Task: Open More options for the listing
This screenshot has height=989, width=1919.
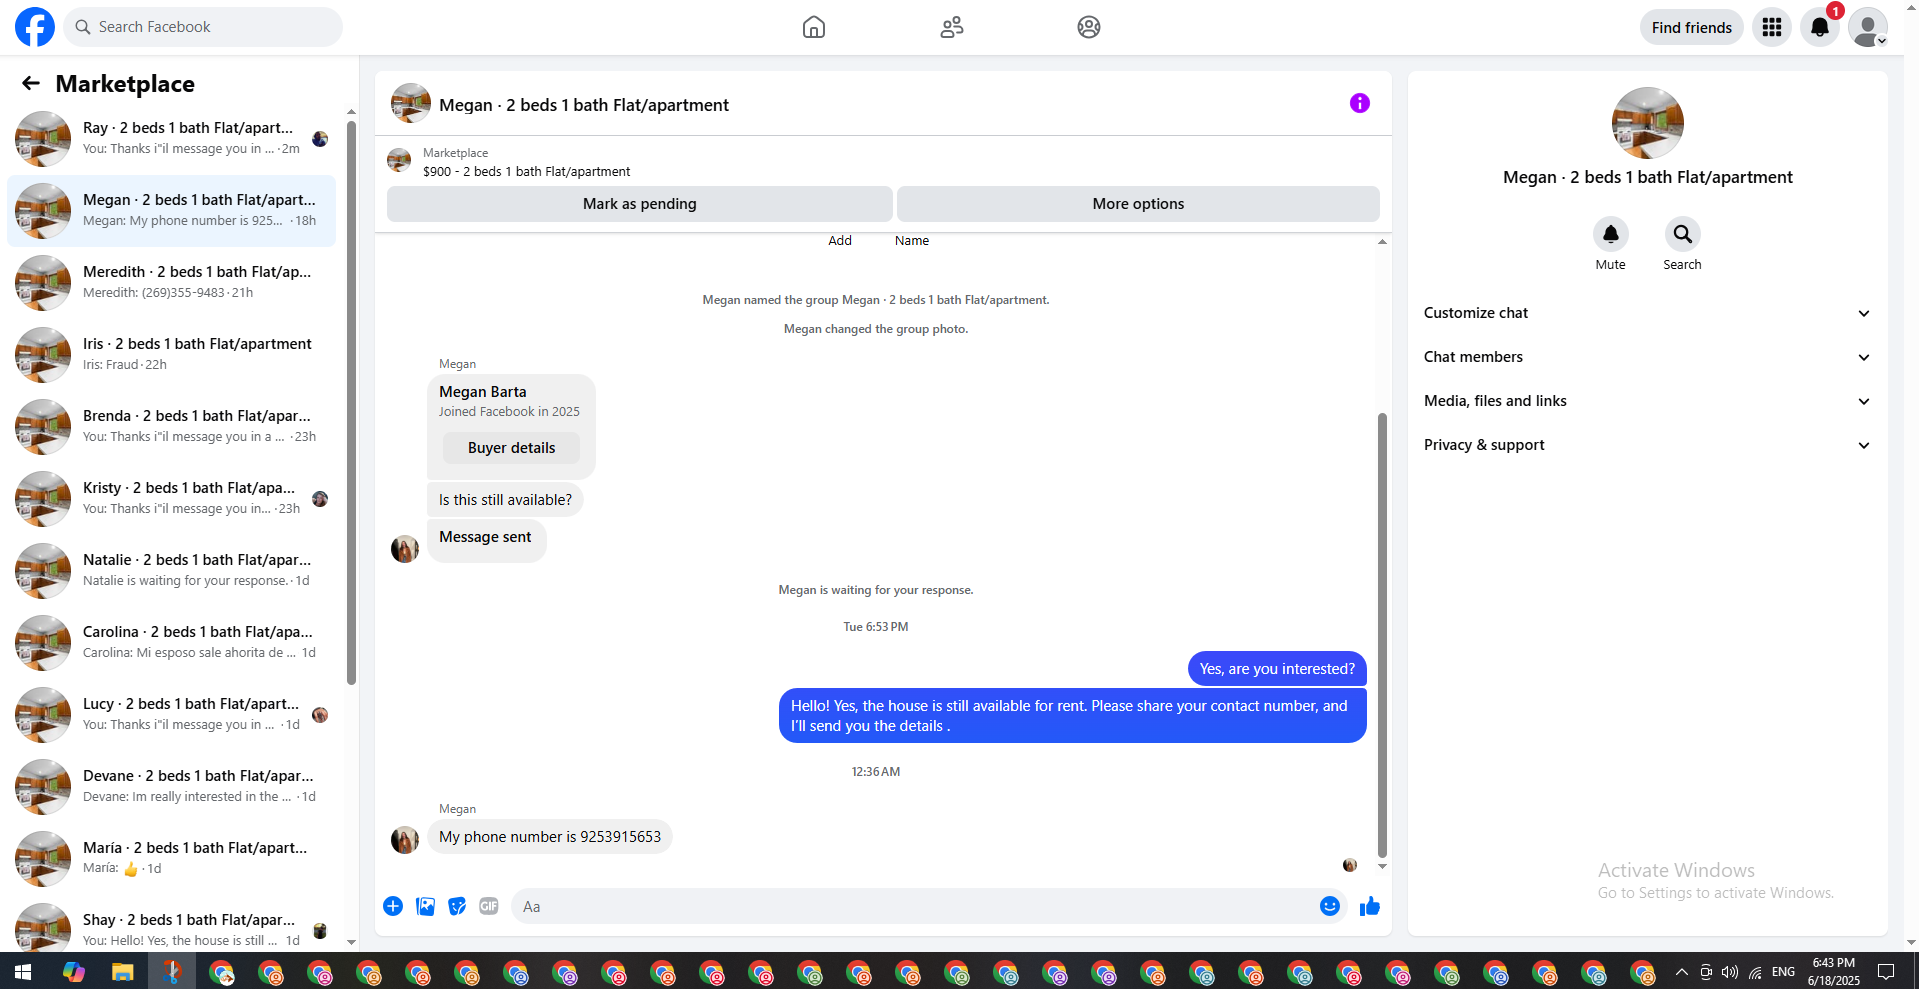Action: coord(1138,204)
